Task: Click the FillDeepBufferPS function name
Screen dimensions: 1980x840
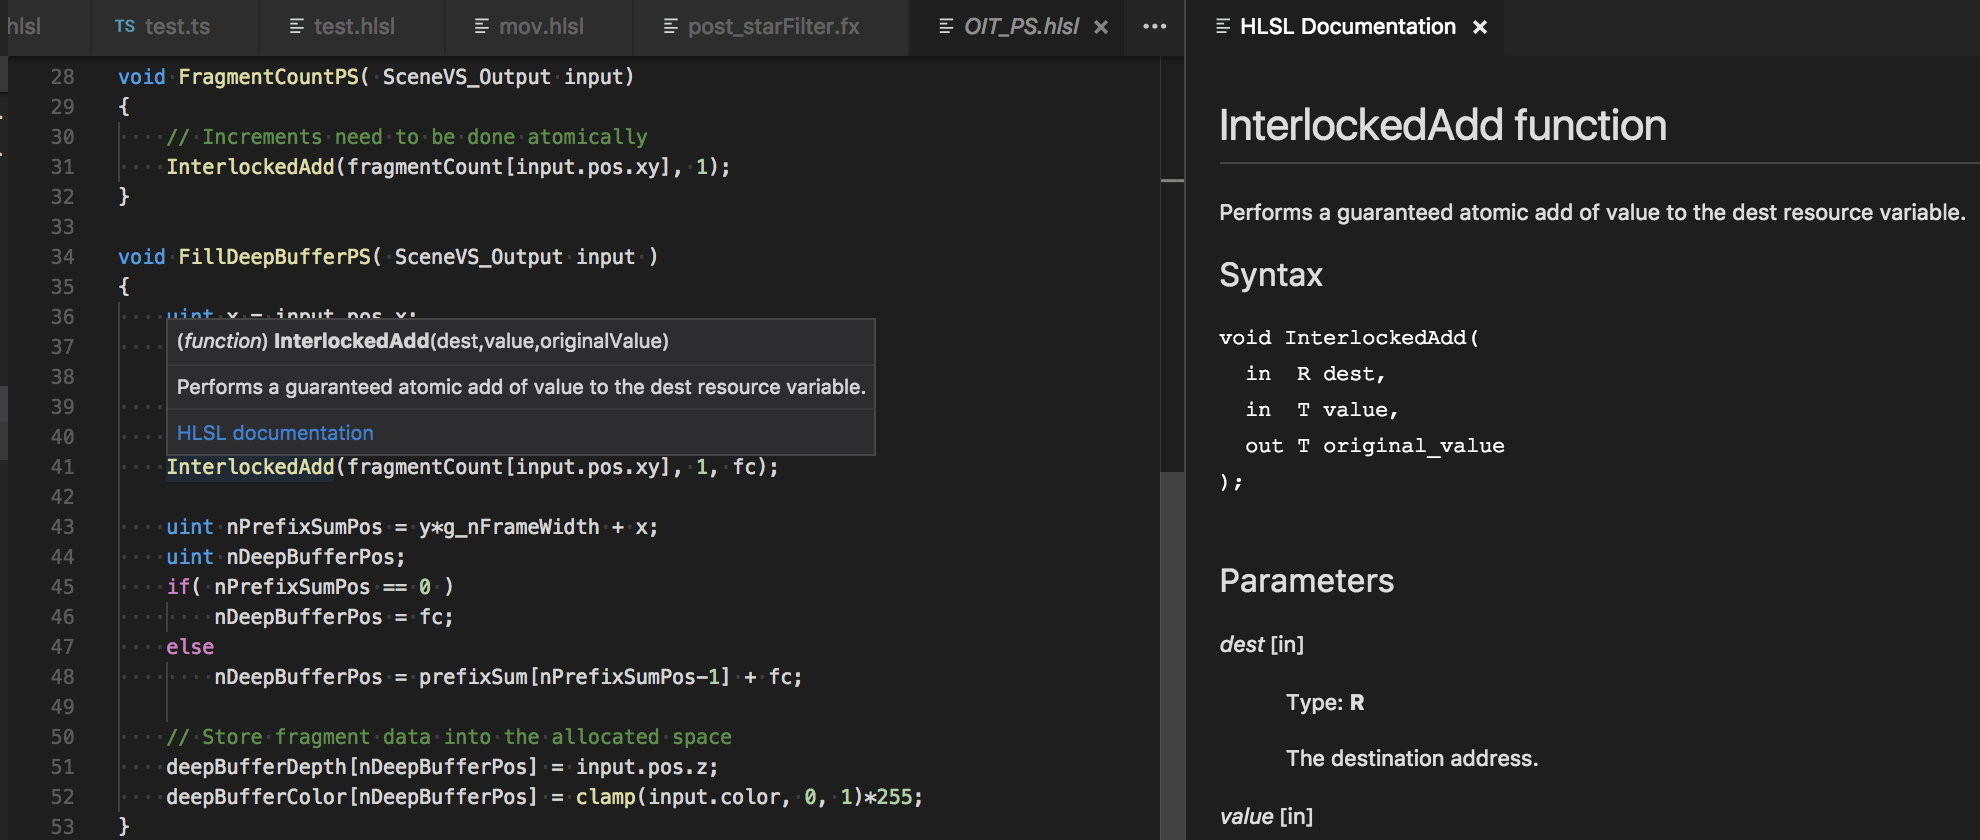Action: coord(274,257)
